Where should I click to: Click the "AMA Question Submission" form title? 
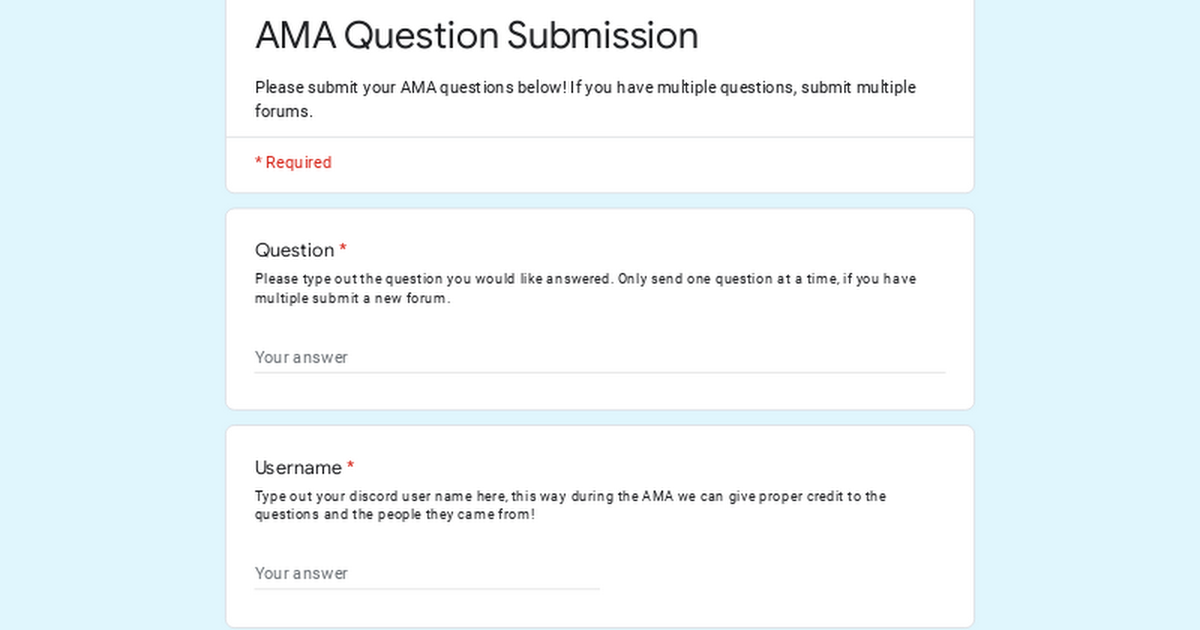[476, 35]
